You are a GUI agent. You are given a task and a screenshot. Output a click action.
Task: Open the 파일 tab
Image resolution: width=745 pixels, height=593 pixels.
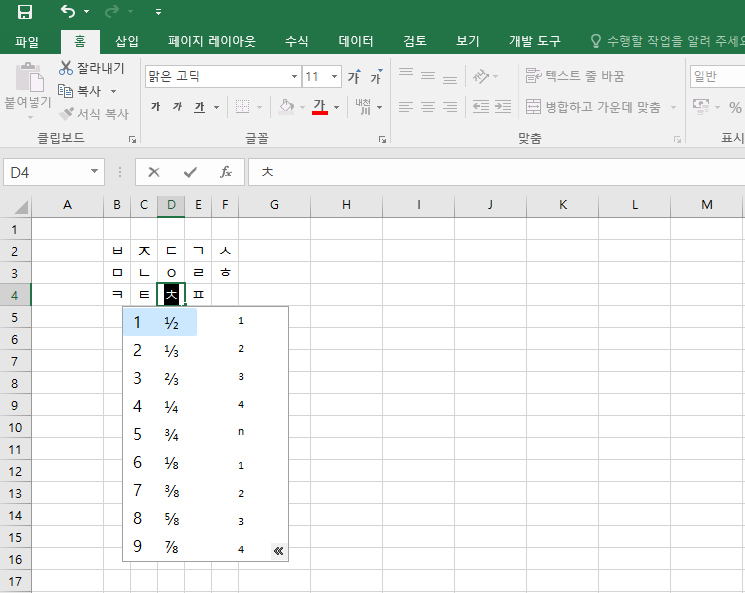tap(27, 42)
